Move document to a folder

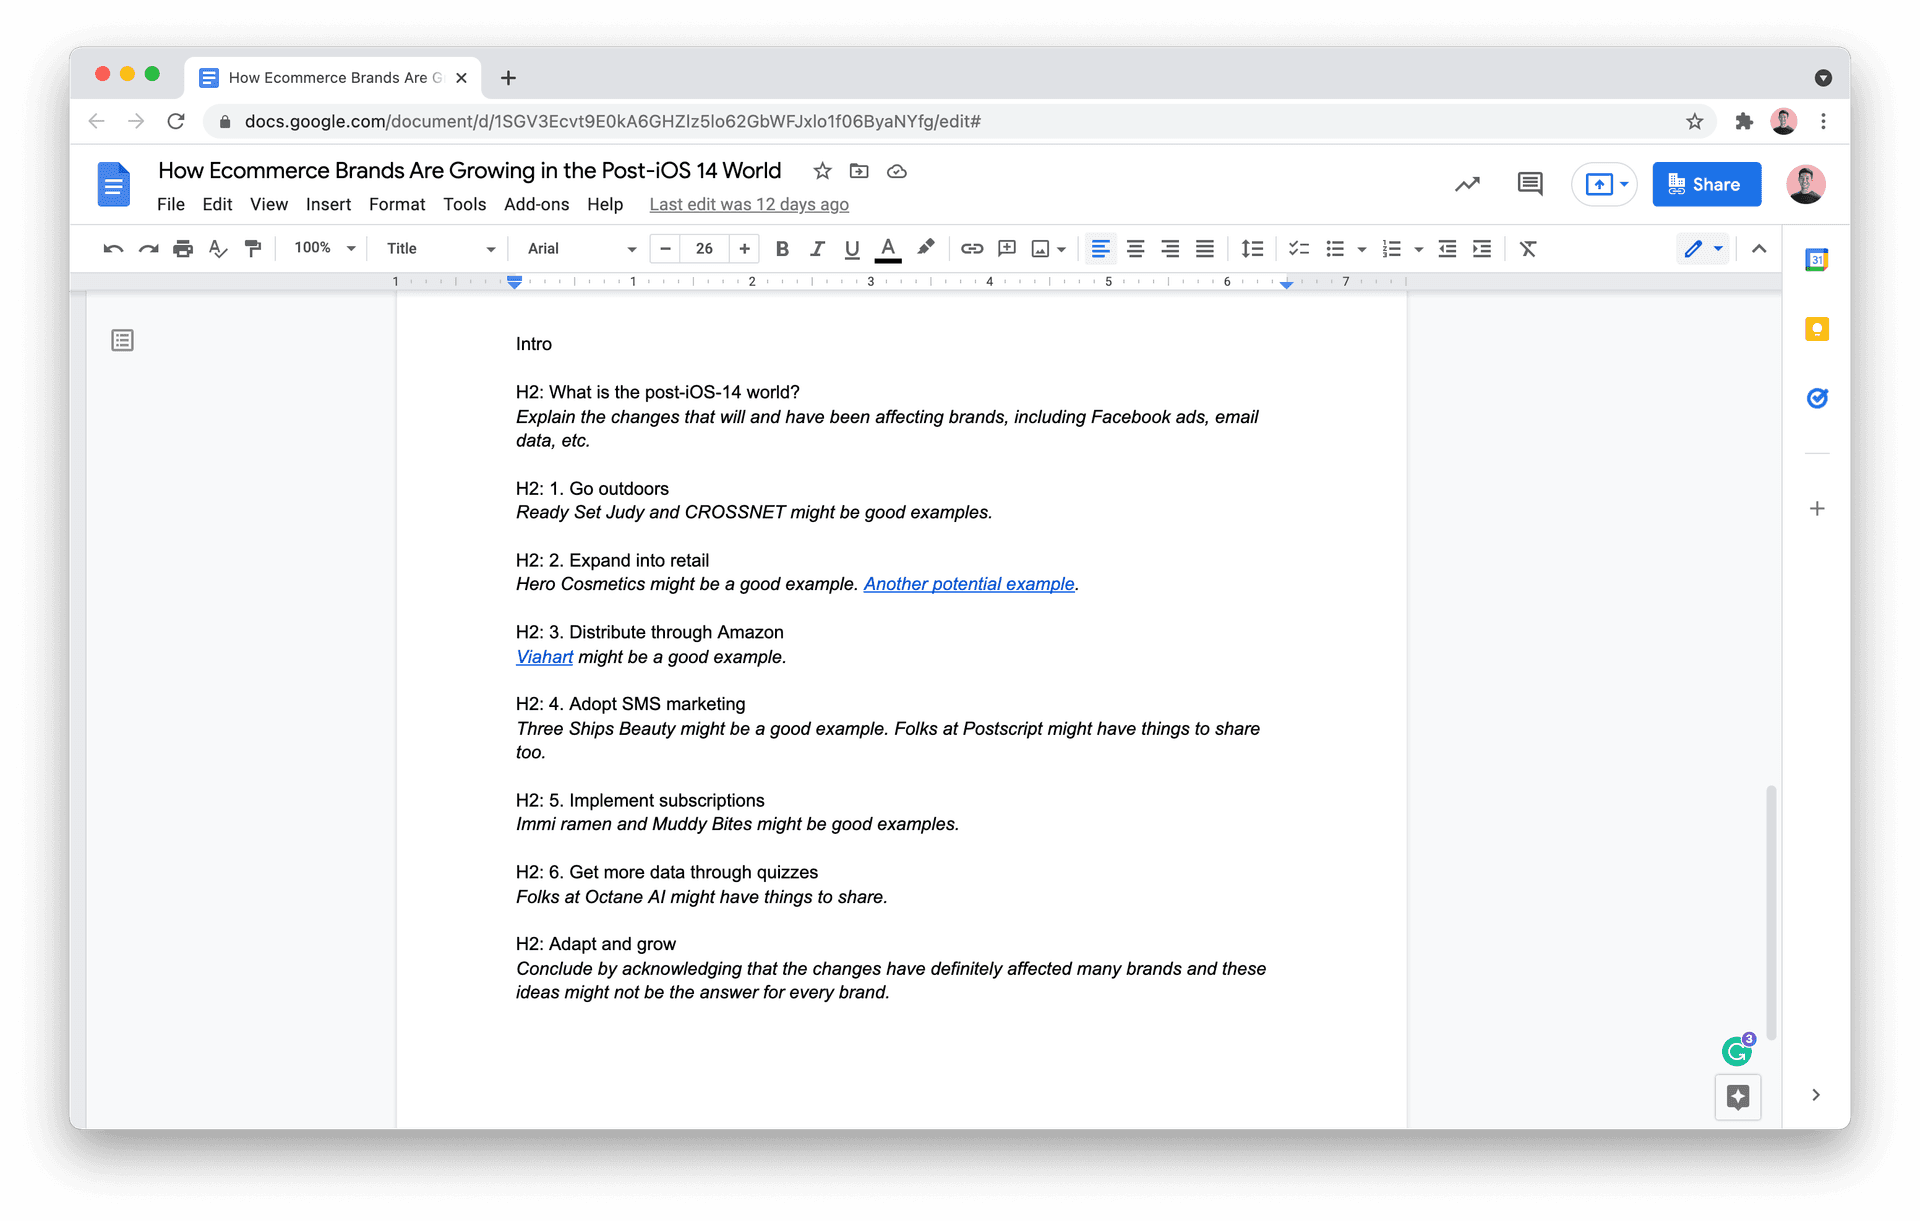point(859,171)
